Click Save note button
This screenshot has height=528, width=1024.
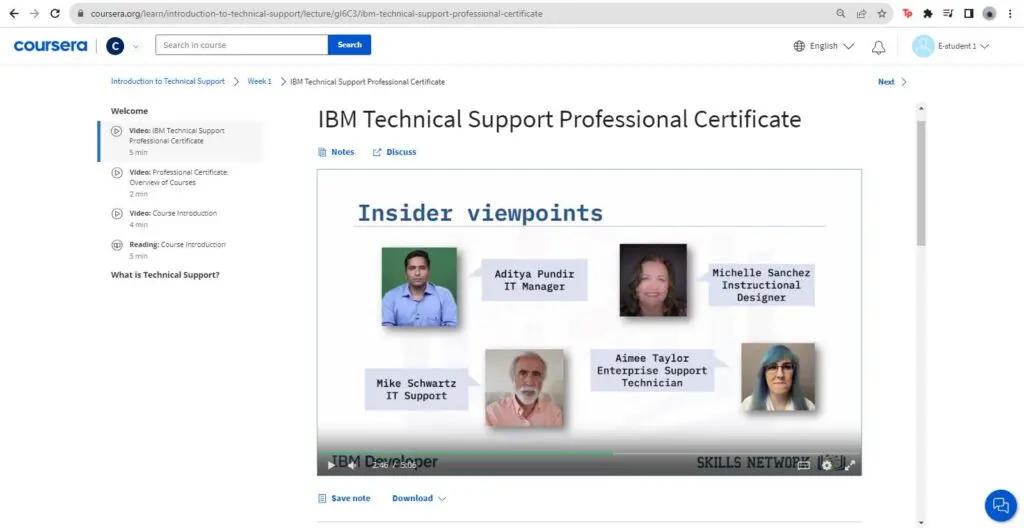344,498
